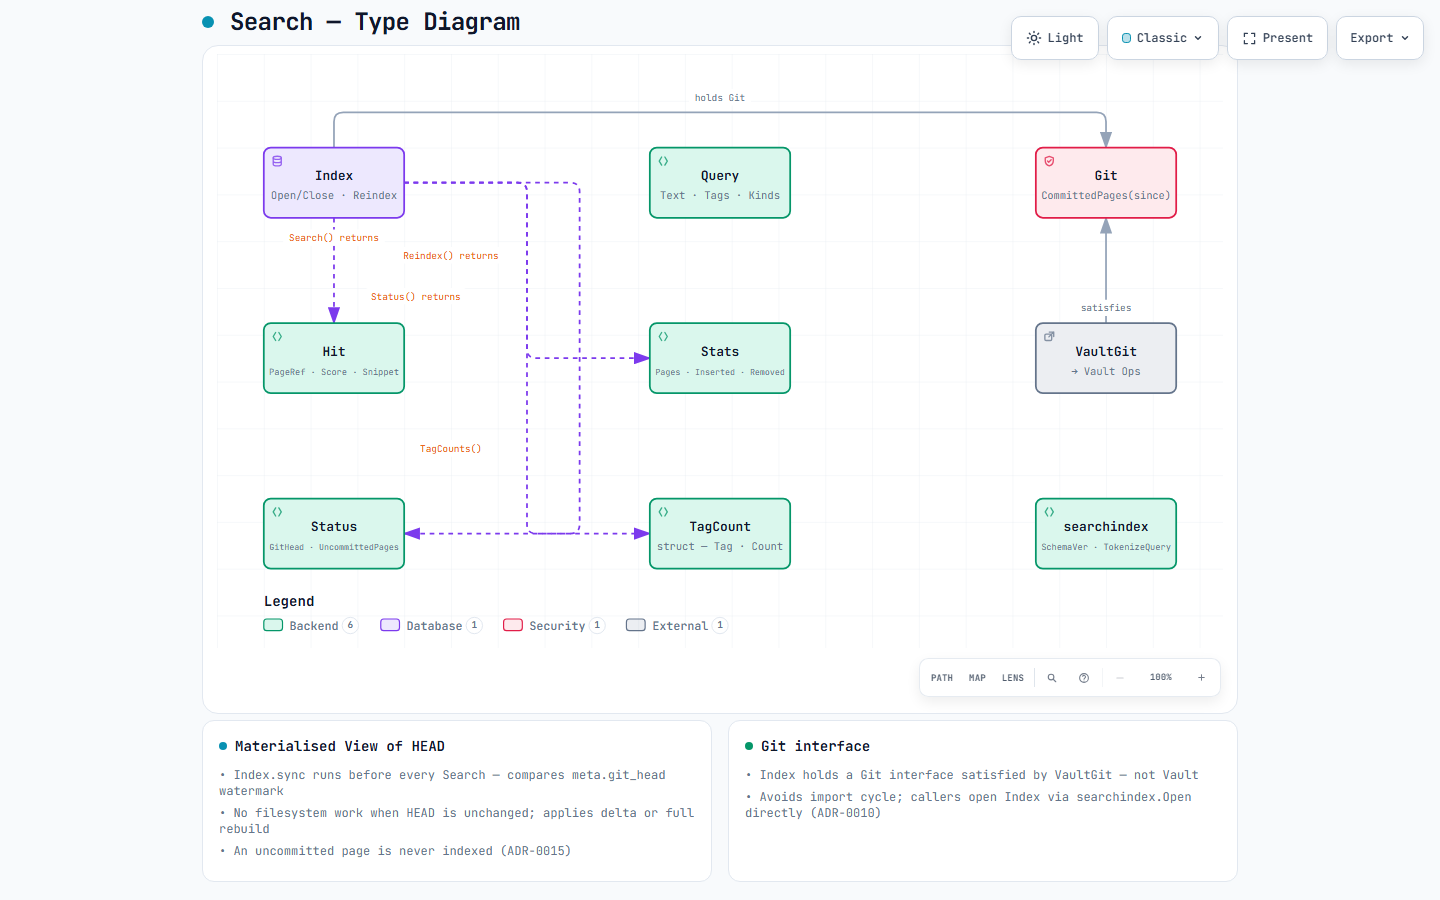Click the code icon on Hit node
Screen dimensions: 1440x900
click(278, 336)
